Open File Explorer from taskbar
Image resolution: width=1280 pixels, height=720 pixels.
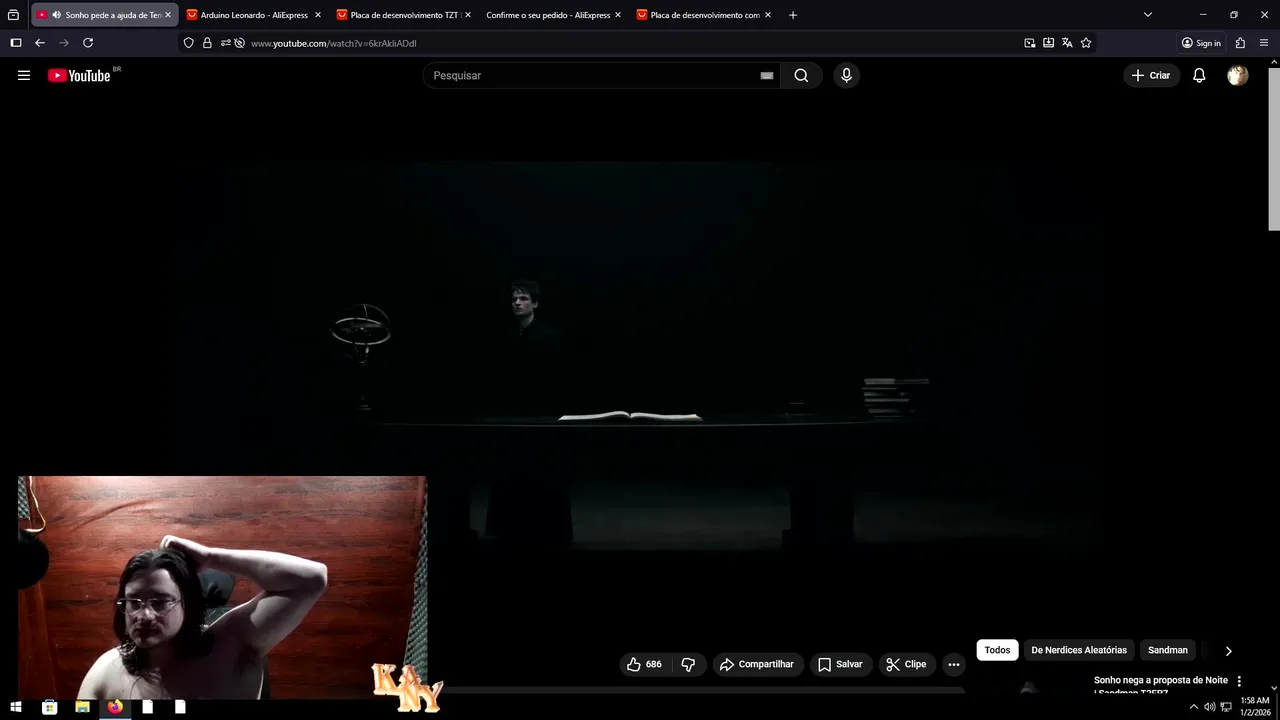pyautogui.click(x=82, y=707)
